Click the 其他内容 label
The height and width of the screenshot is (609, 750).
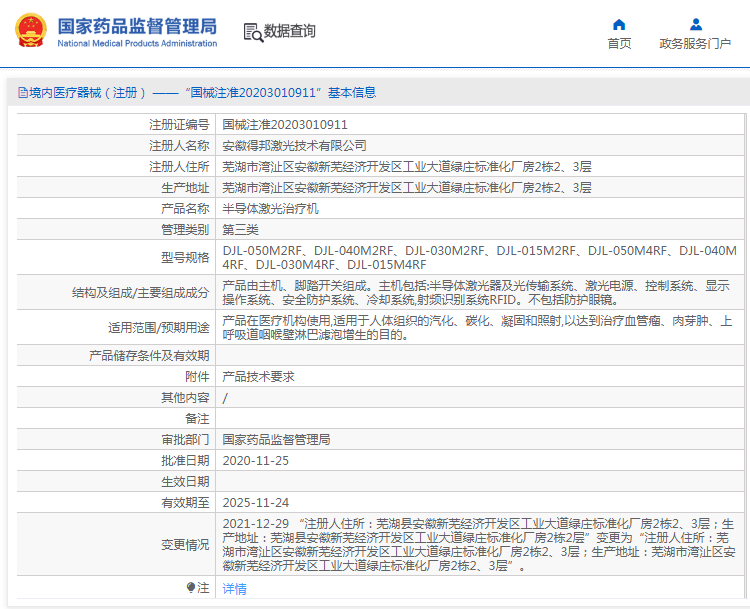[185, 398]
